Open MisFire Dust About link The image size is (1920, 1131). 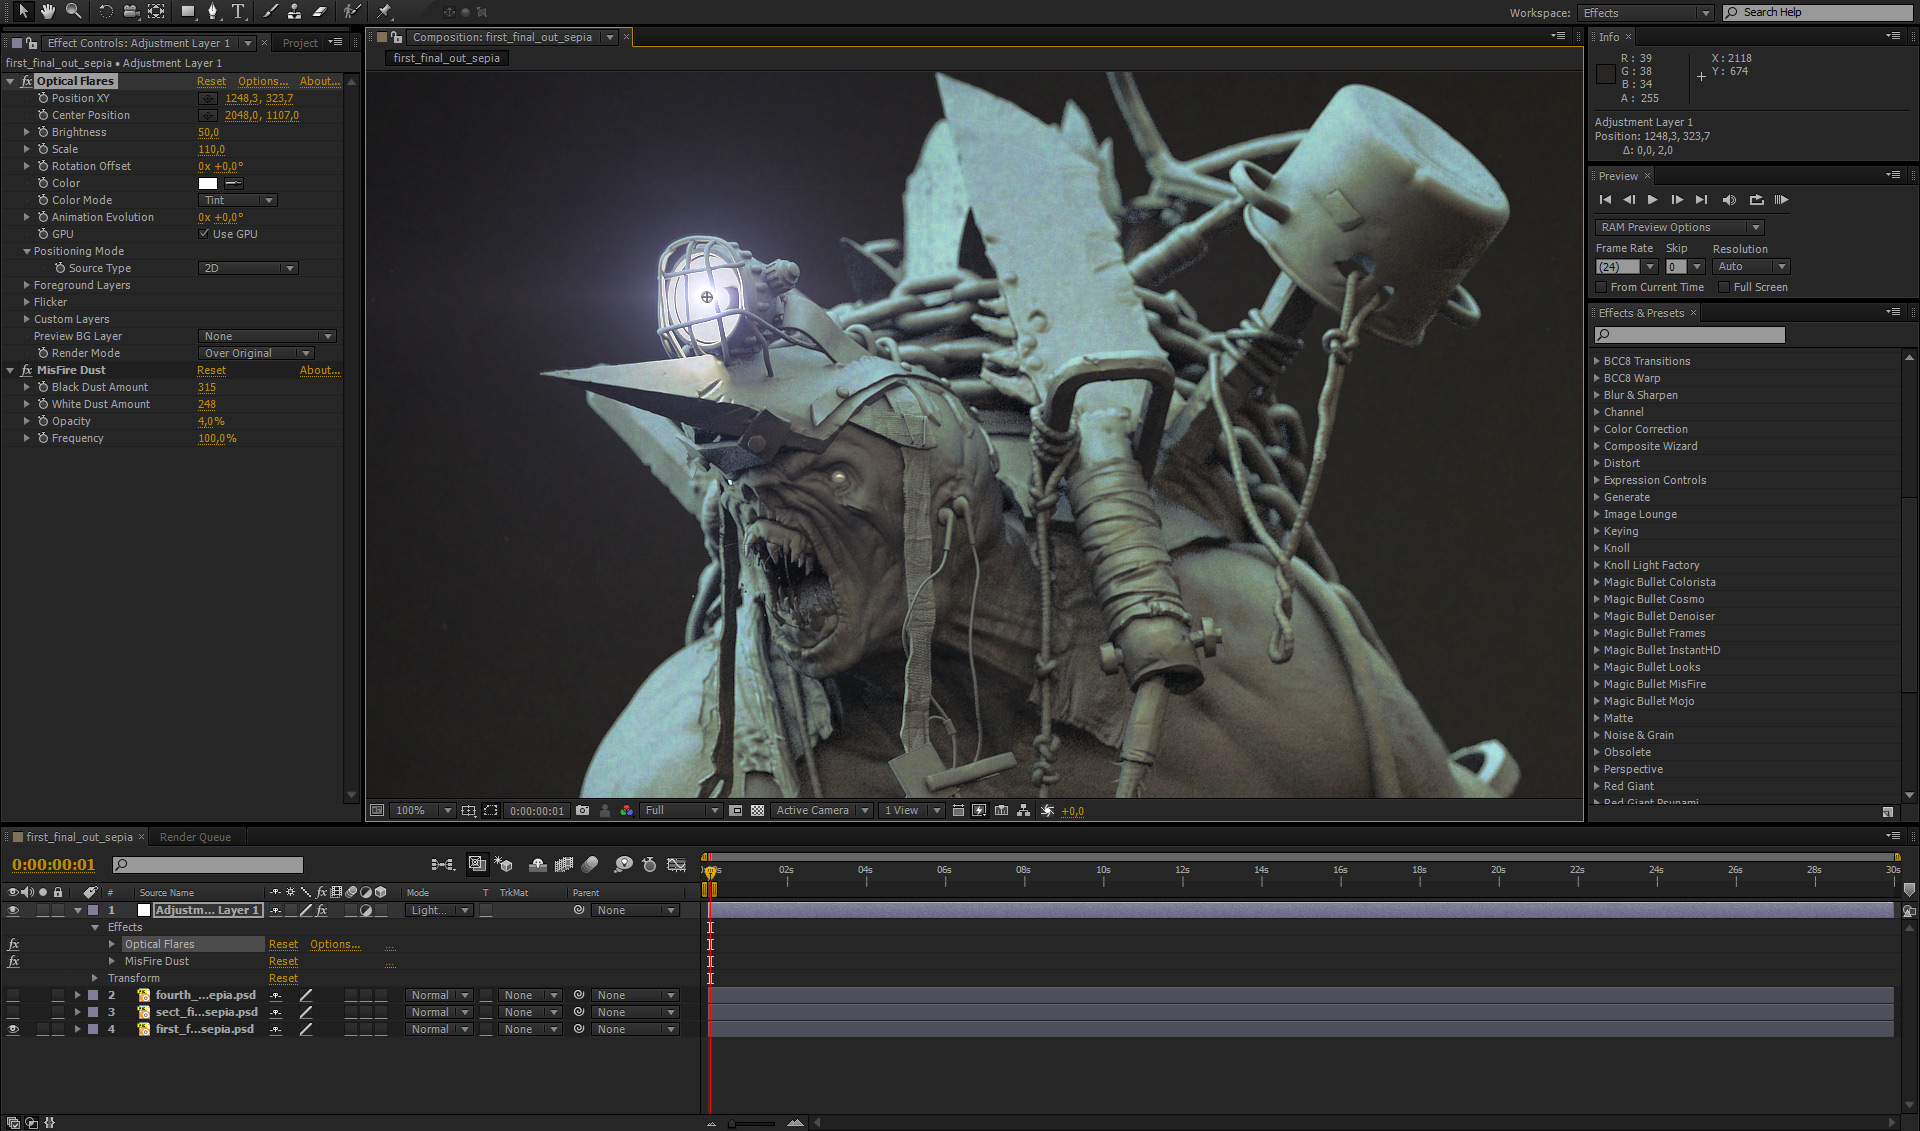click(x=320, y=370)
